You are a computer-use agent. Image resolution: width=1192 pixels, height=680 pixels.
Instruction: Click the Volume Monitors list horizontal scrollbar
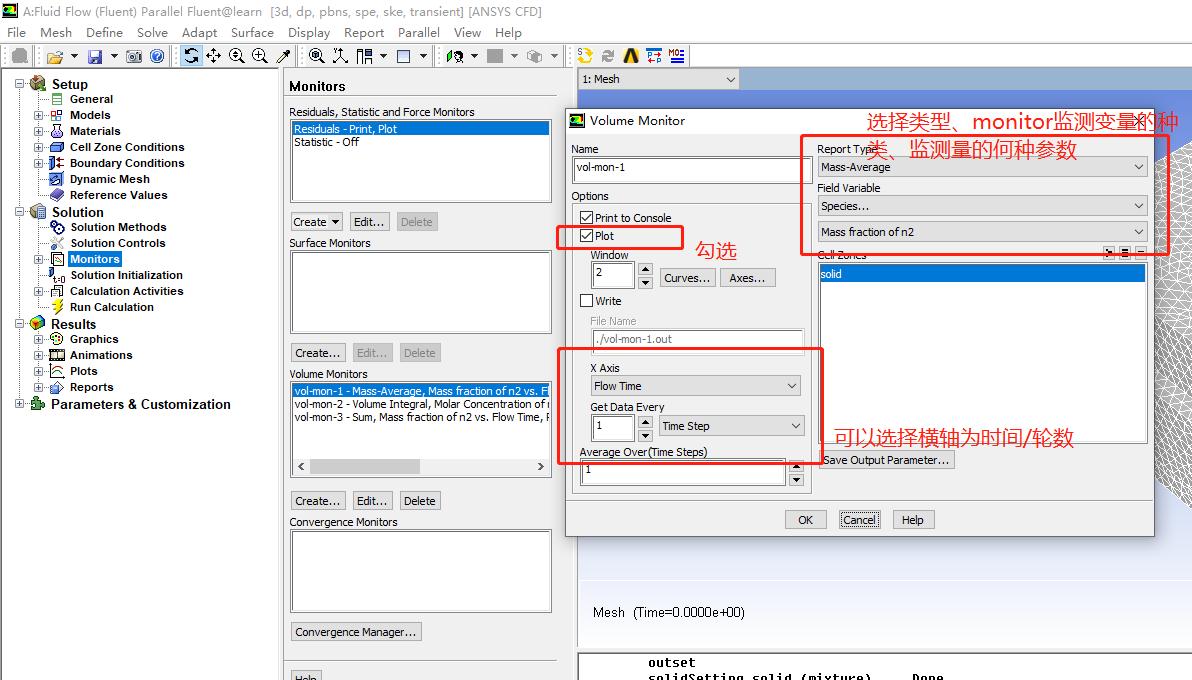[x=365, y=466]
